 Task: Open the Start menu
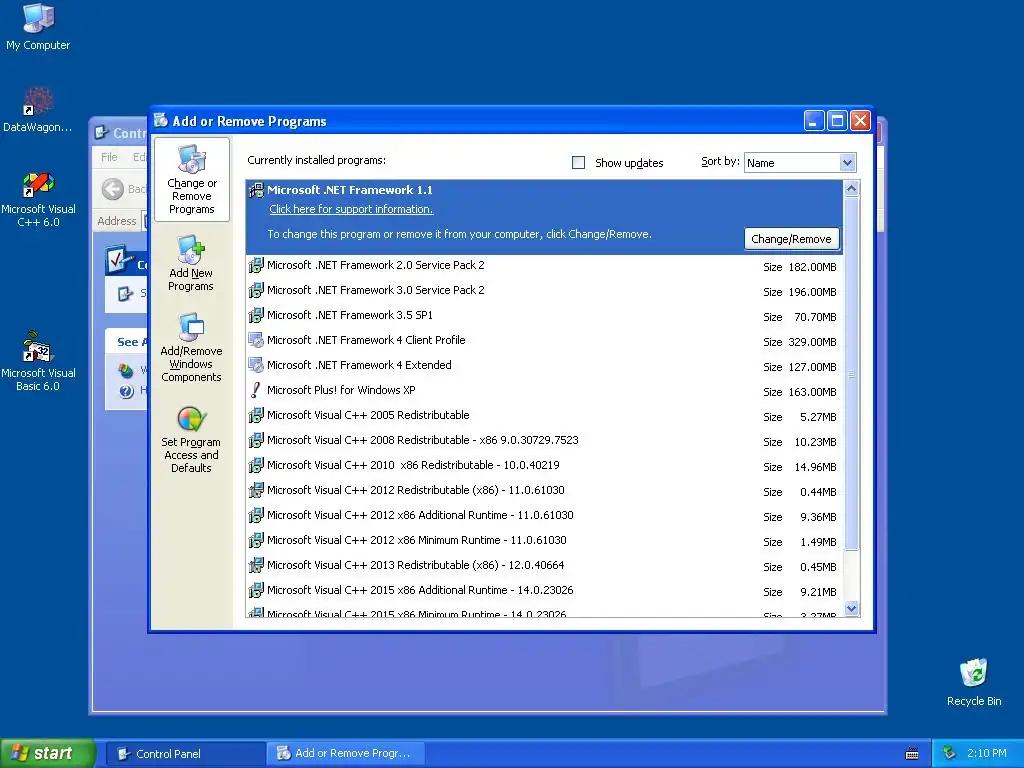(x=48, y=754)
